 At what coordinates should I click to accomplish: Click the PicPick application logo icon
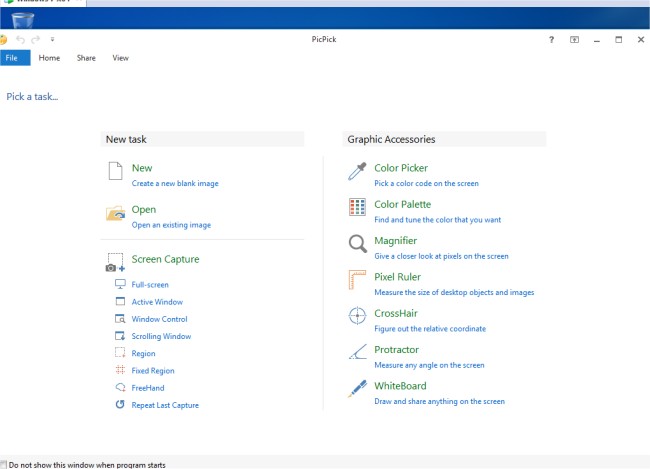(3, 40)
